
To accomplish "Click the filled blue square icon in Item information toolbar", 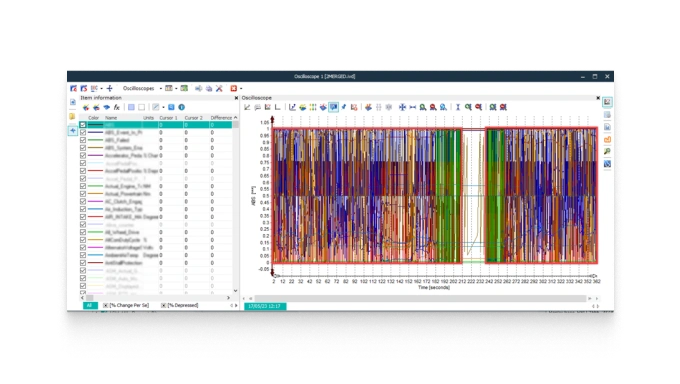I will click(131, 107).
